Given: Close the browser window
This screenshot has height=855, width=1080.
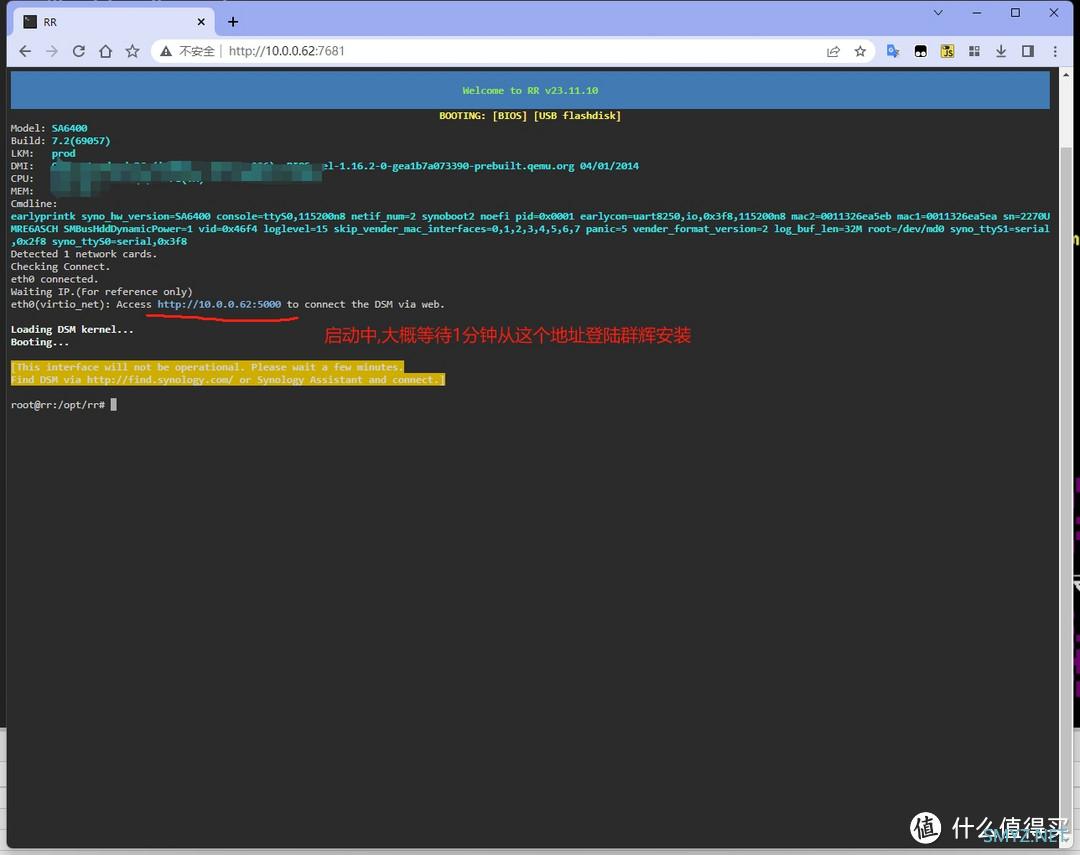Looking at the screenshot, I should pyautogui.click(x=1054, y=12).
